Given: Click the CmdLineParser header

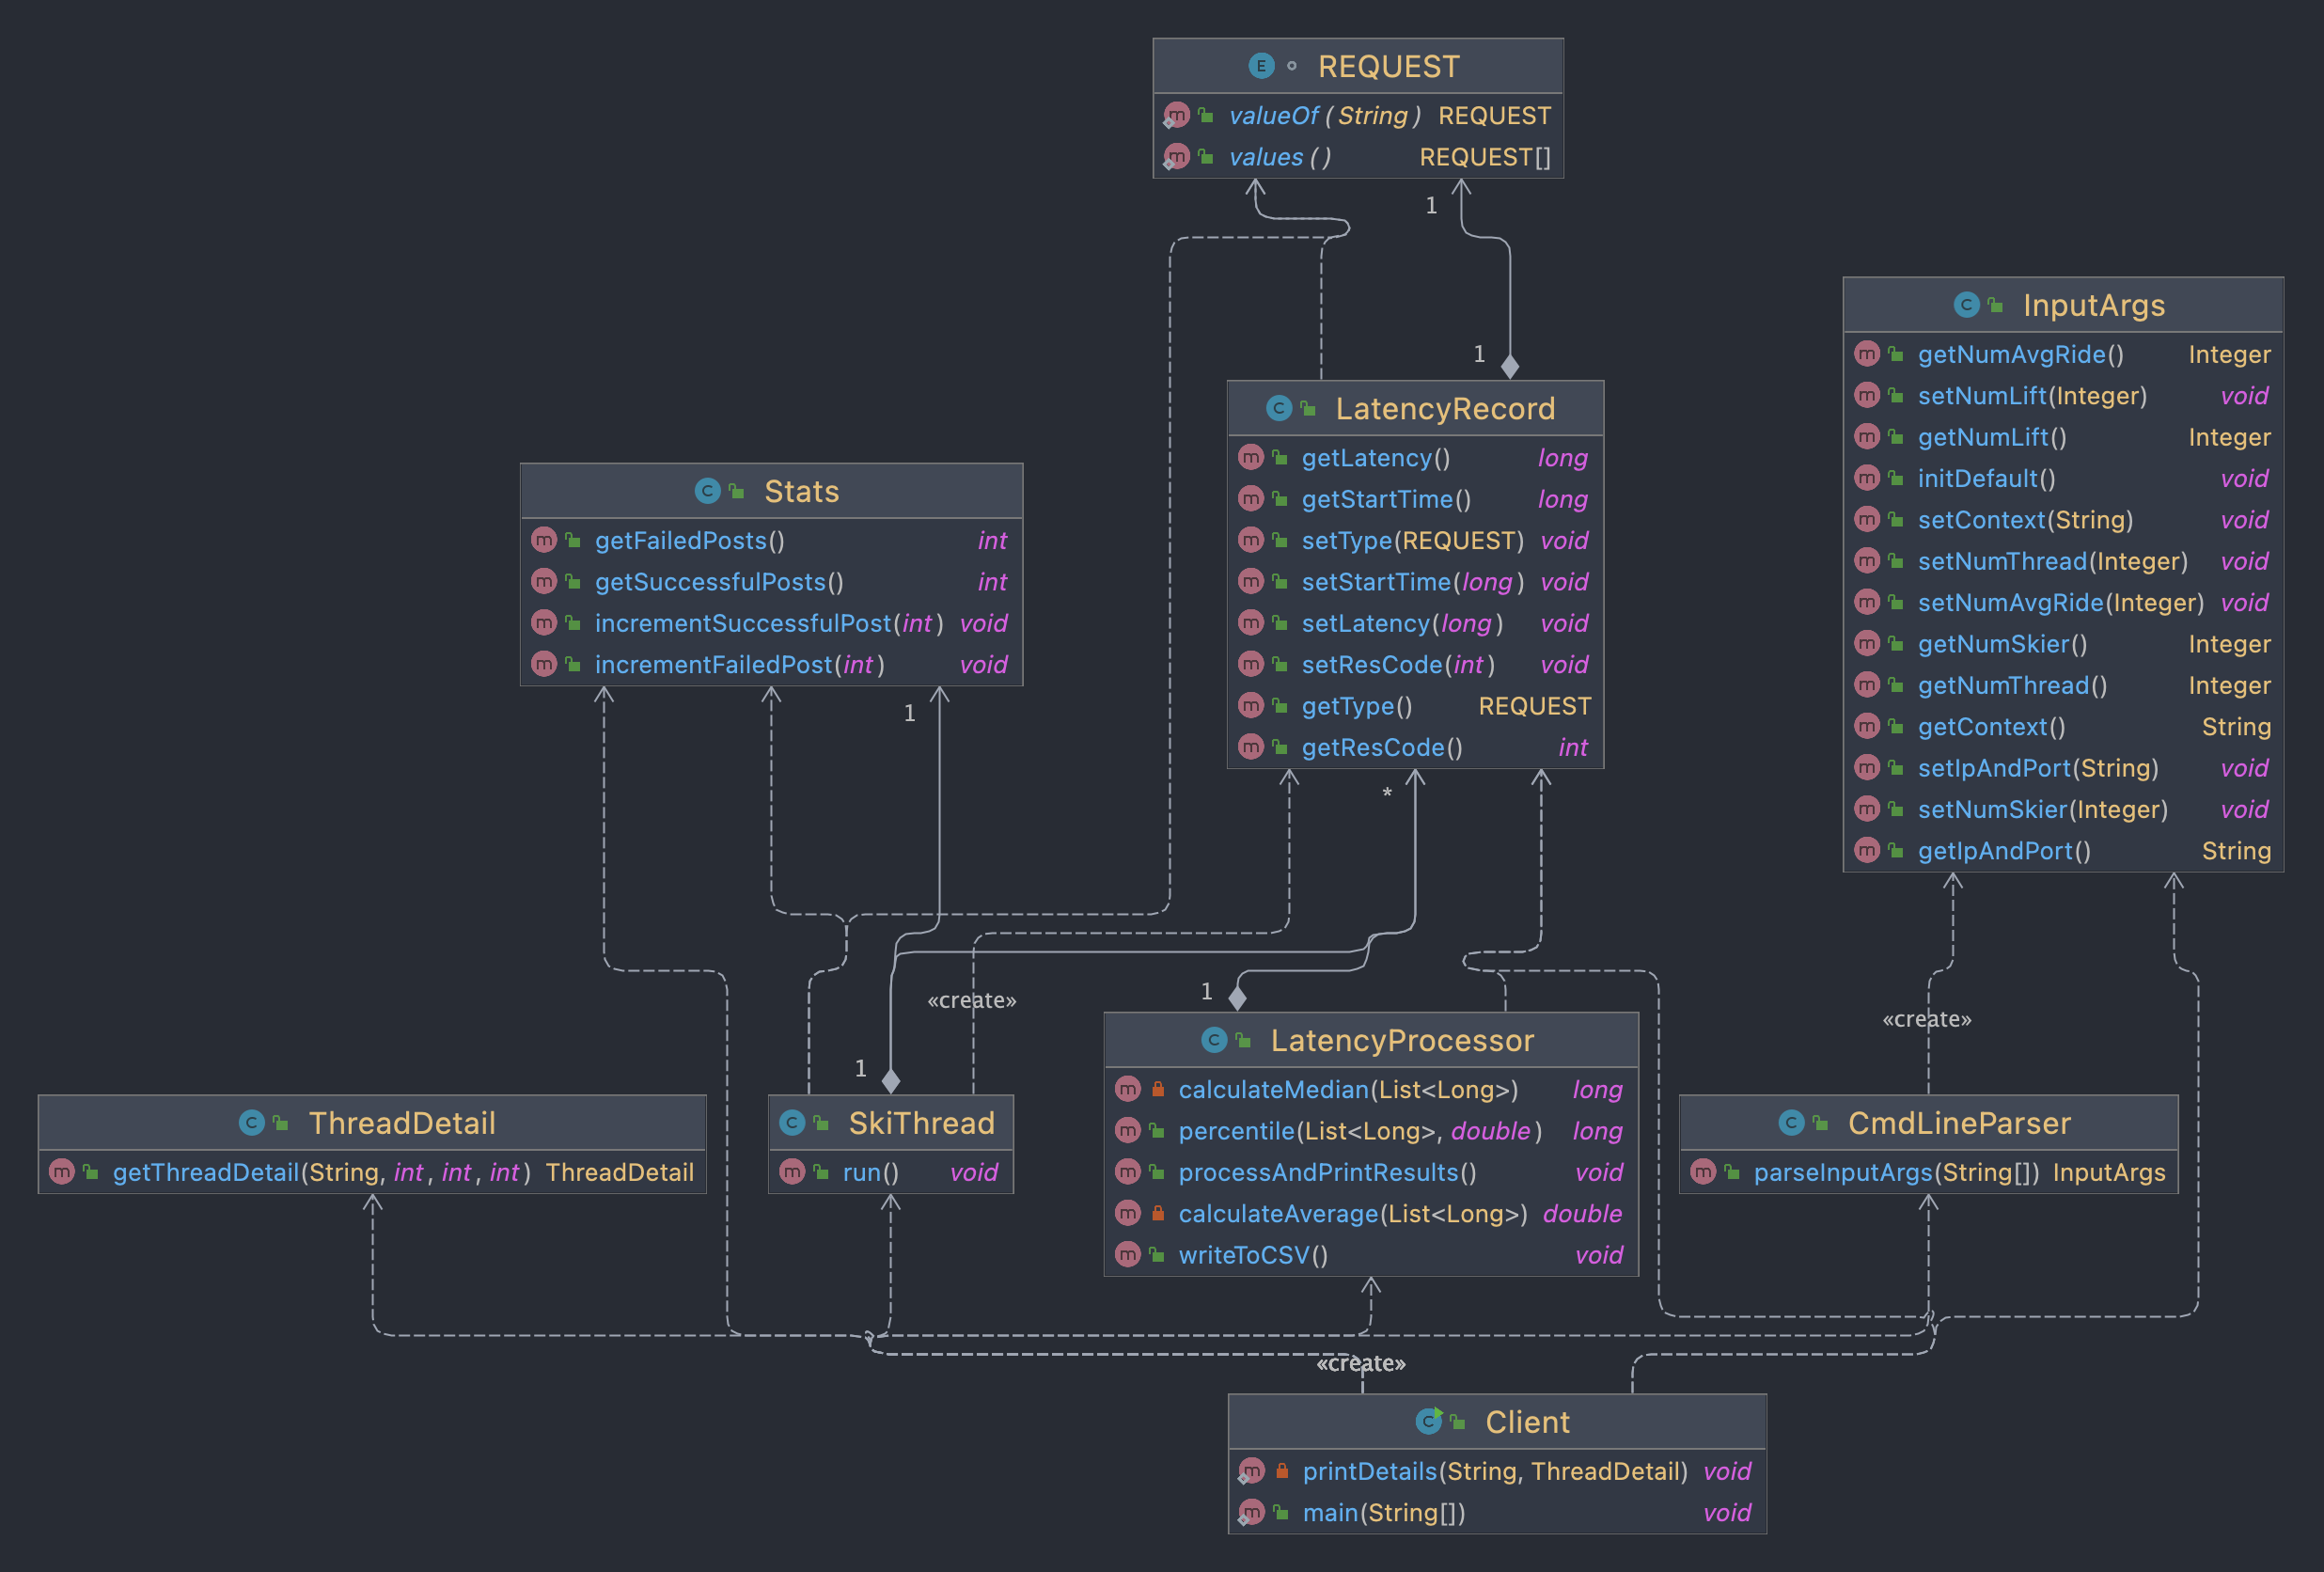Looking at the screenshot, I should [1928, 1122].
